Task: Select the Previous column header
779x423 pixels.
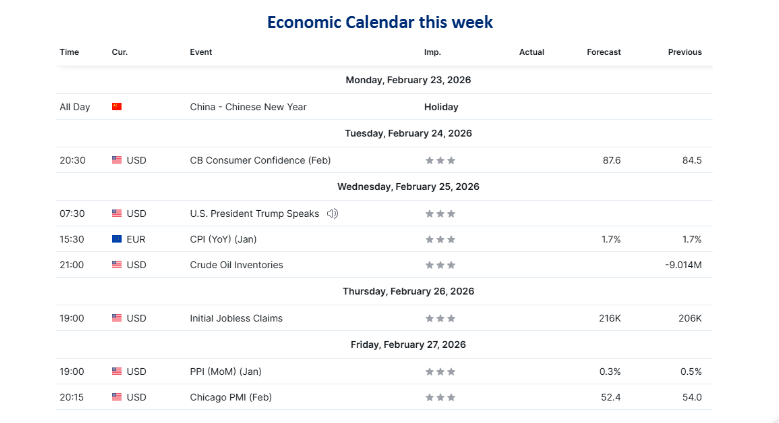Action: pyautogui.click(x=685, y=52)
